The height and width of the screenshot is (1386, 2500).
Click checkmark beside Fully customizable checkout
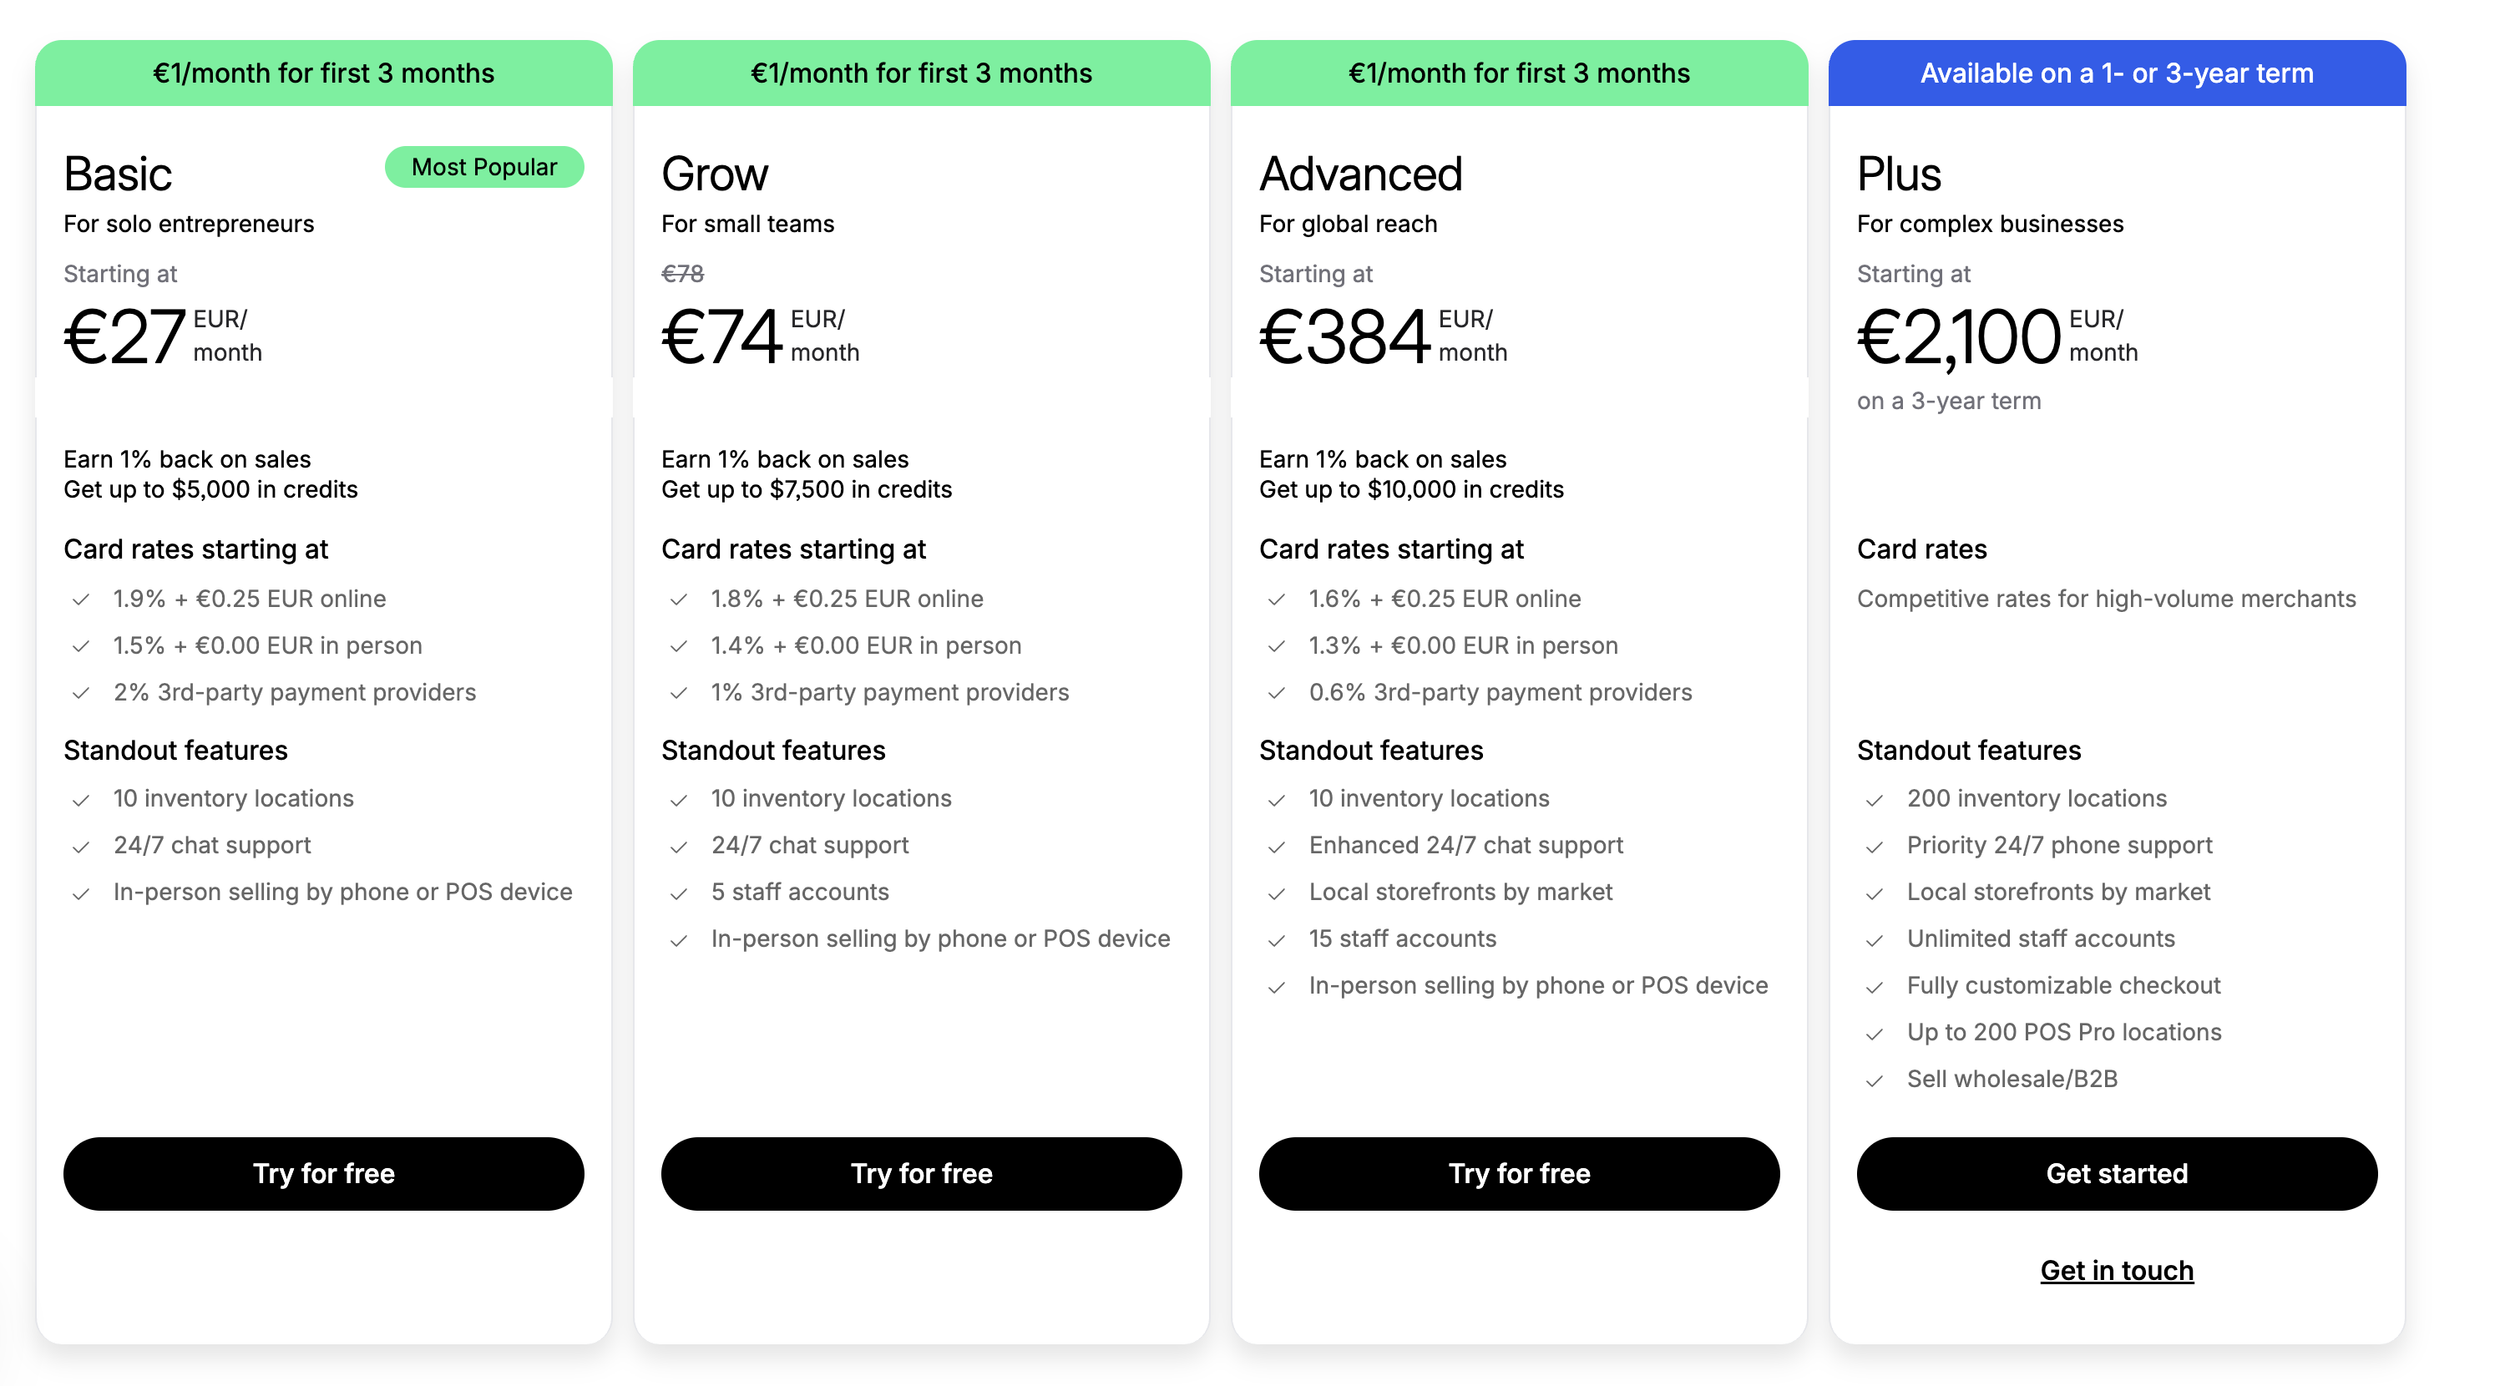click(1875, 987)
